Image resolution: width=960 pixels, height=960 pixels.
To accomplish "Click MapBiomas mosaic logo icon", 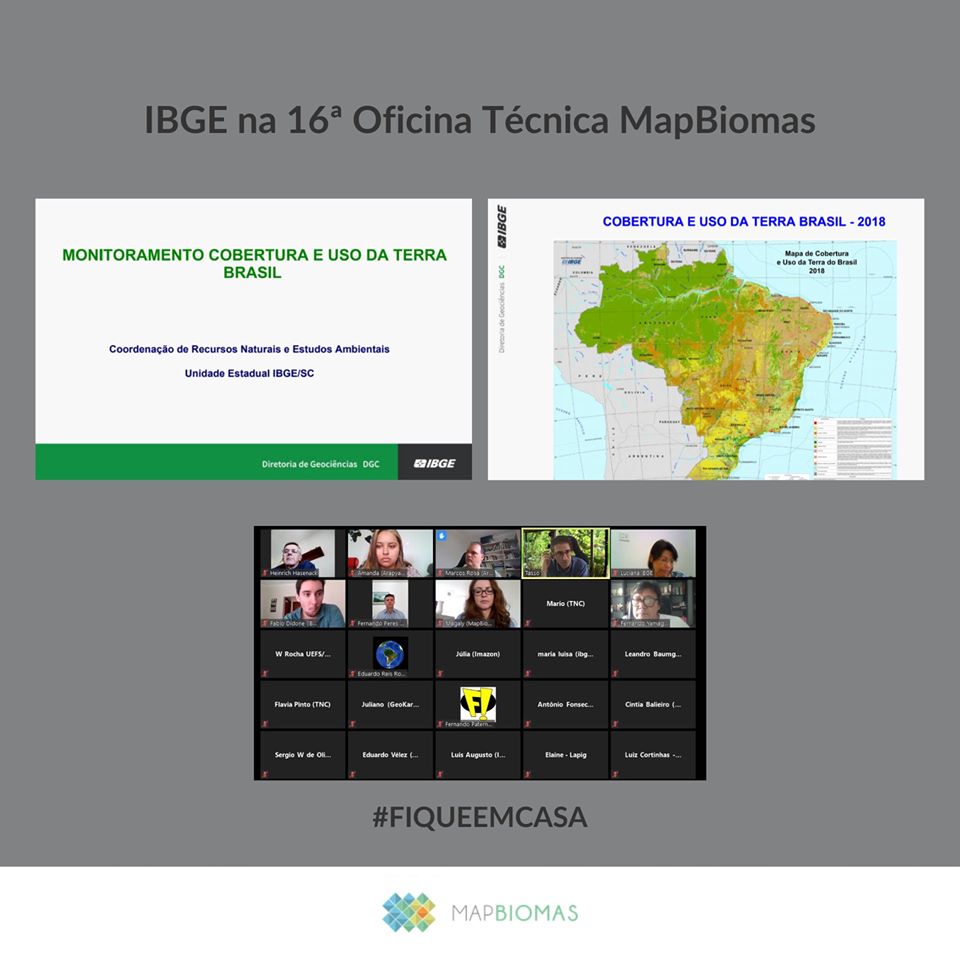I will pyautogui.click(x=409, y=912).
